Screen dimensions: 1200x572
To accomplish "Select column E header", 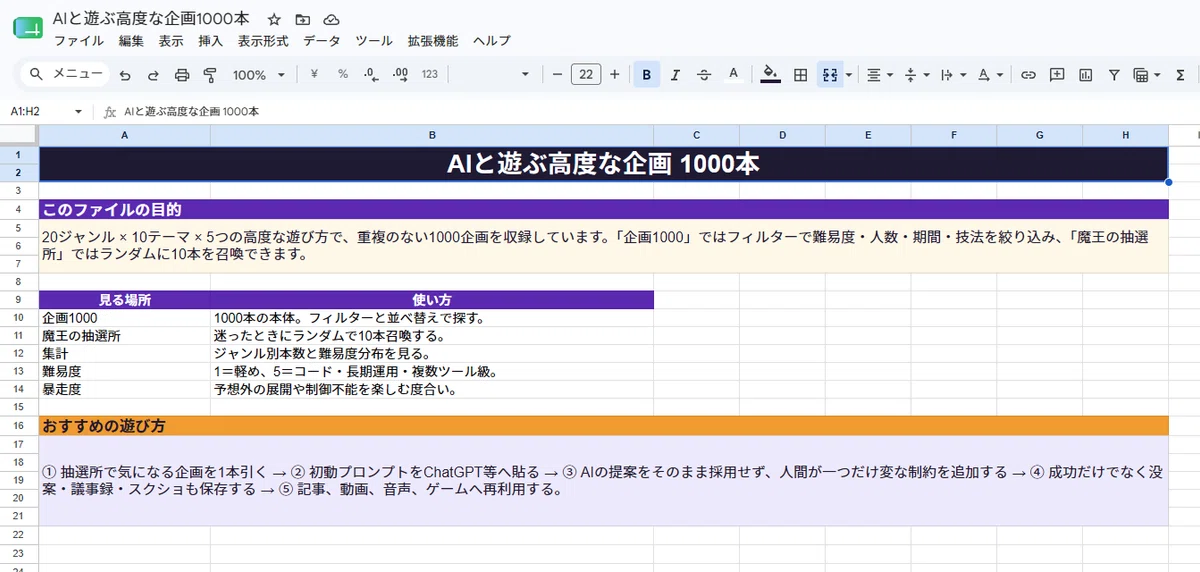I will click(x=867, y=135).
